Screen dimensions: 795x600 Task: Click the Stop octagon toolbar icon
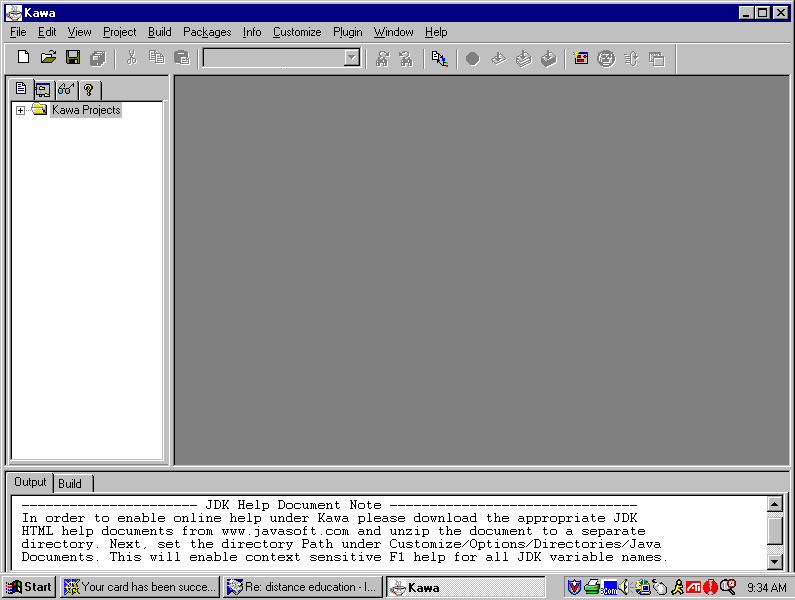pos(473,59)
